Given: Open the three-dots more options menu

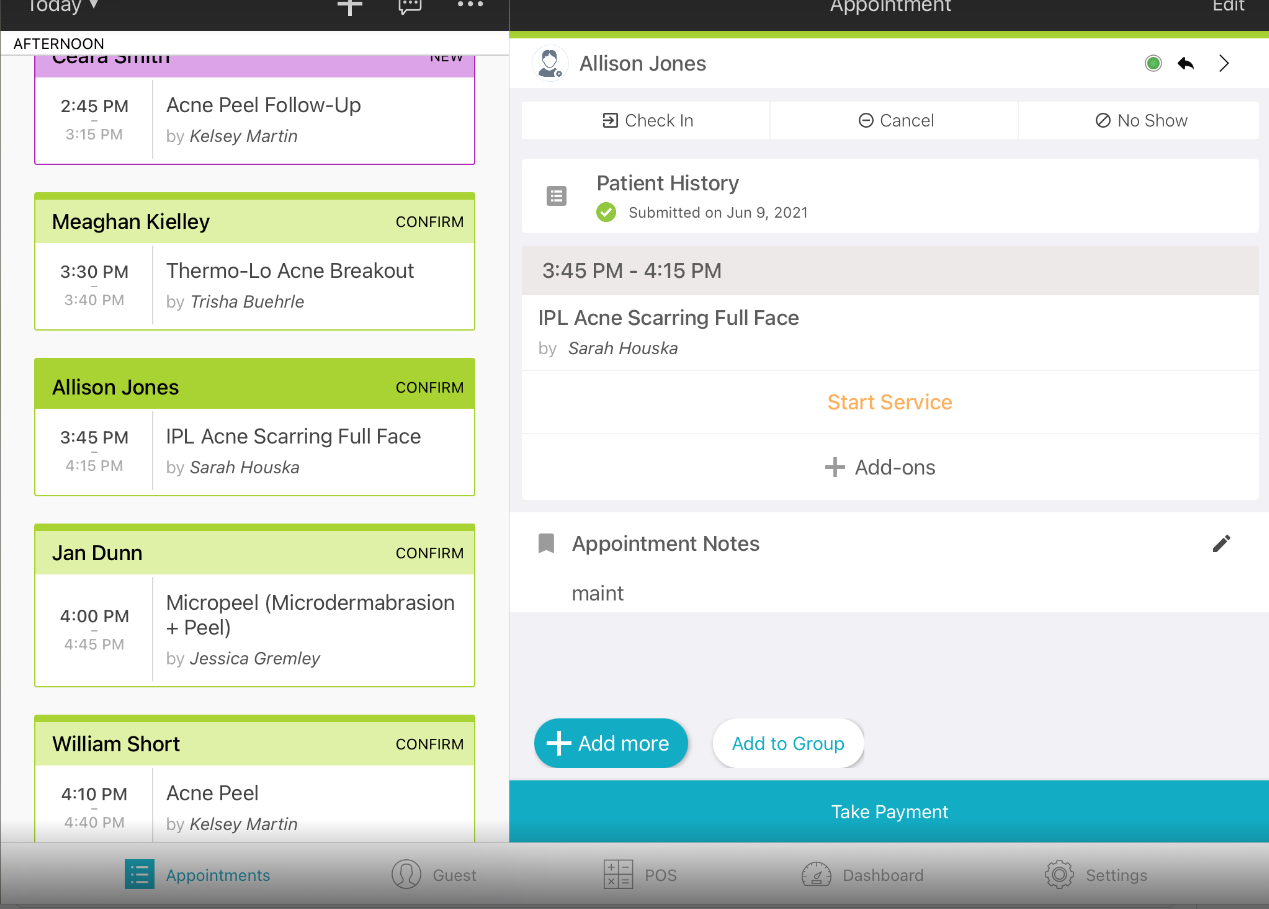Looking at the screenshot, I should (470, 6).
